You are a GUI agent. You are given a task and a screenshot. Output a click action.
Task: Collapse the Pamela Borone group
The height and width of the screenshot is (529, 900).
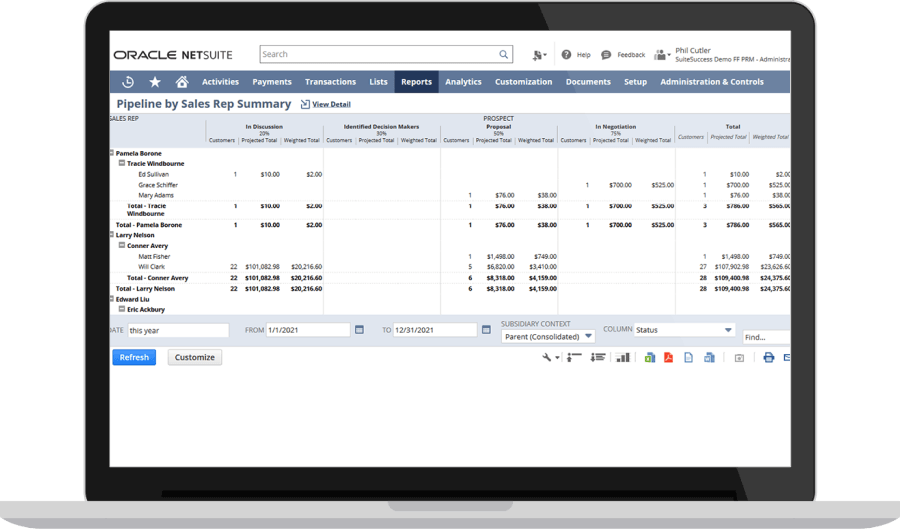[111, 153]
